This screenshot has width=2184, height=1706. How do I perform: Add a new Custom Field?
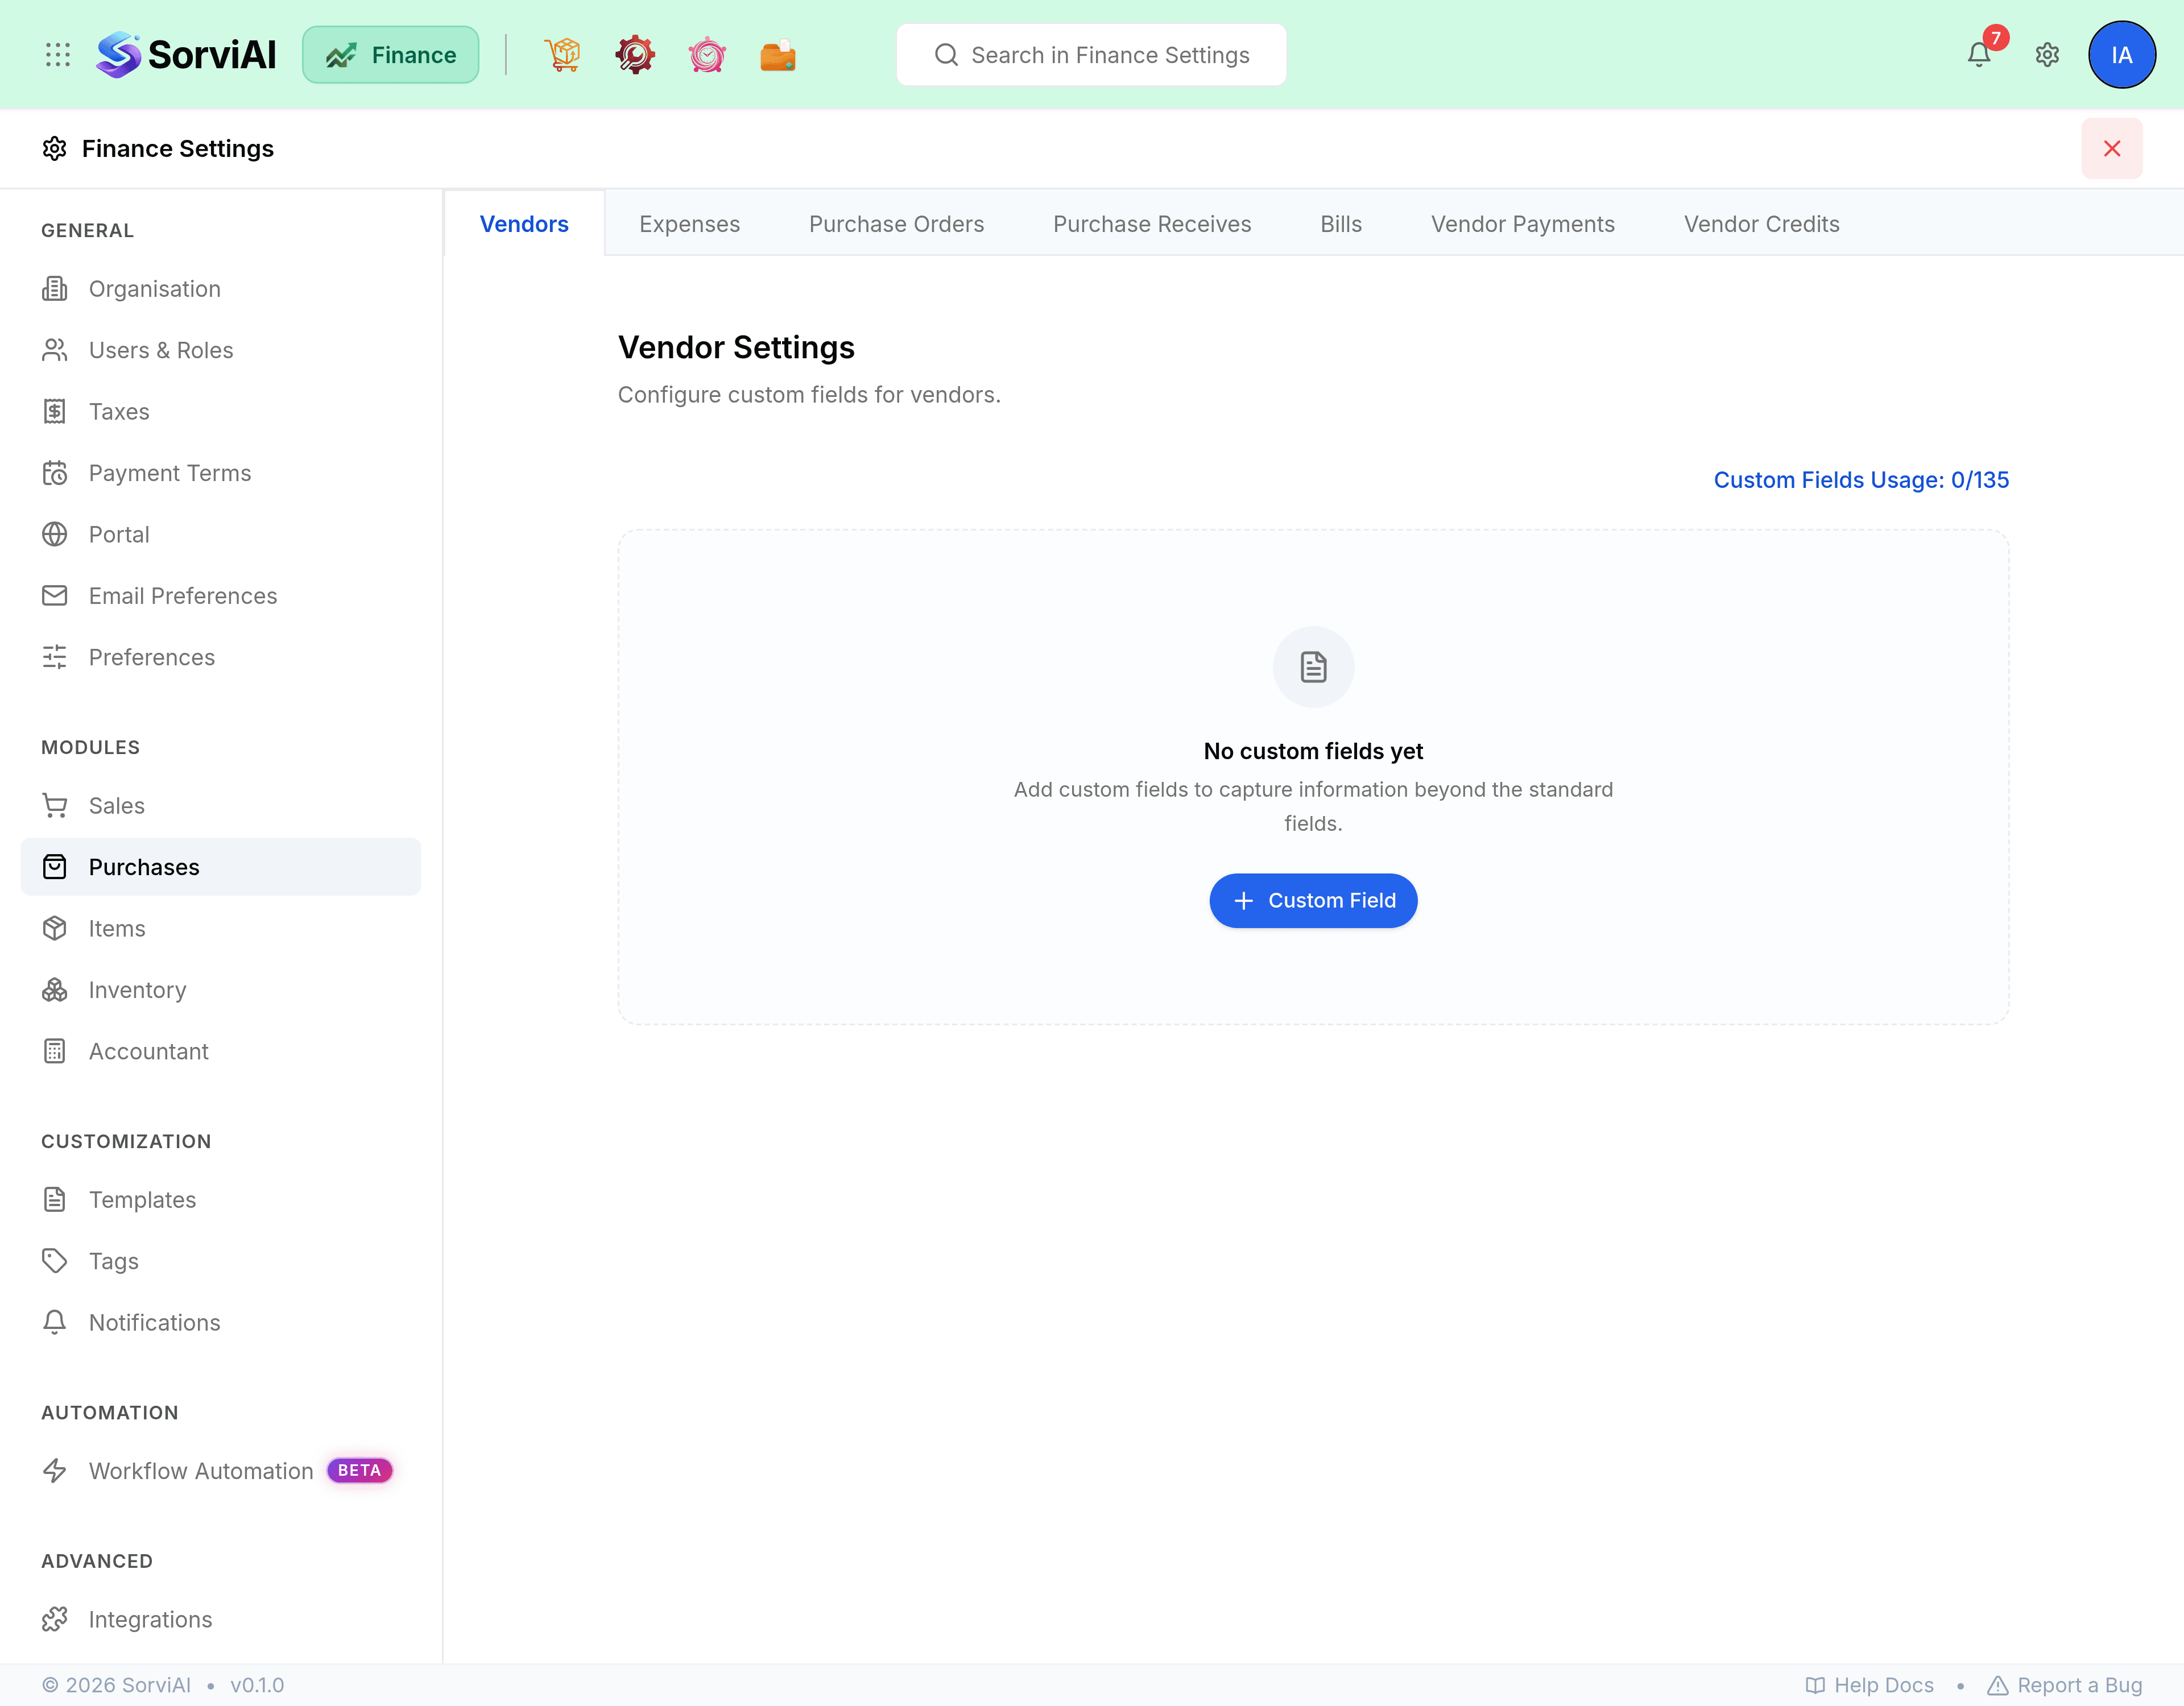1313,901
